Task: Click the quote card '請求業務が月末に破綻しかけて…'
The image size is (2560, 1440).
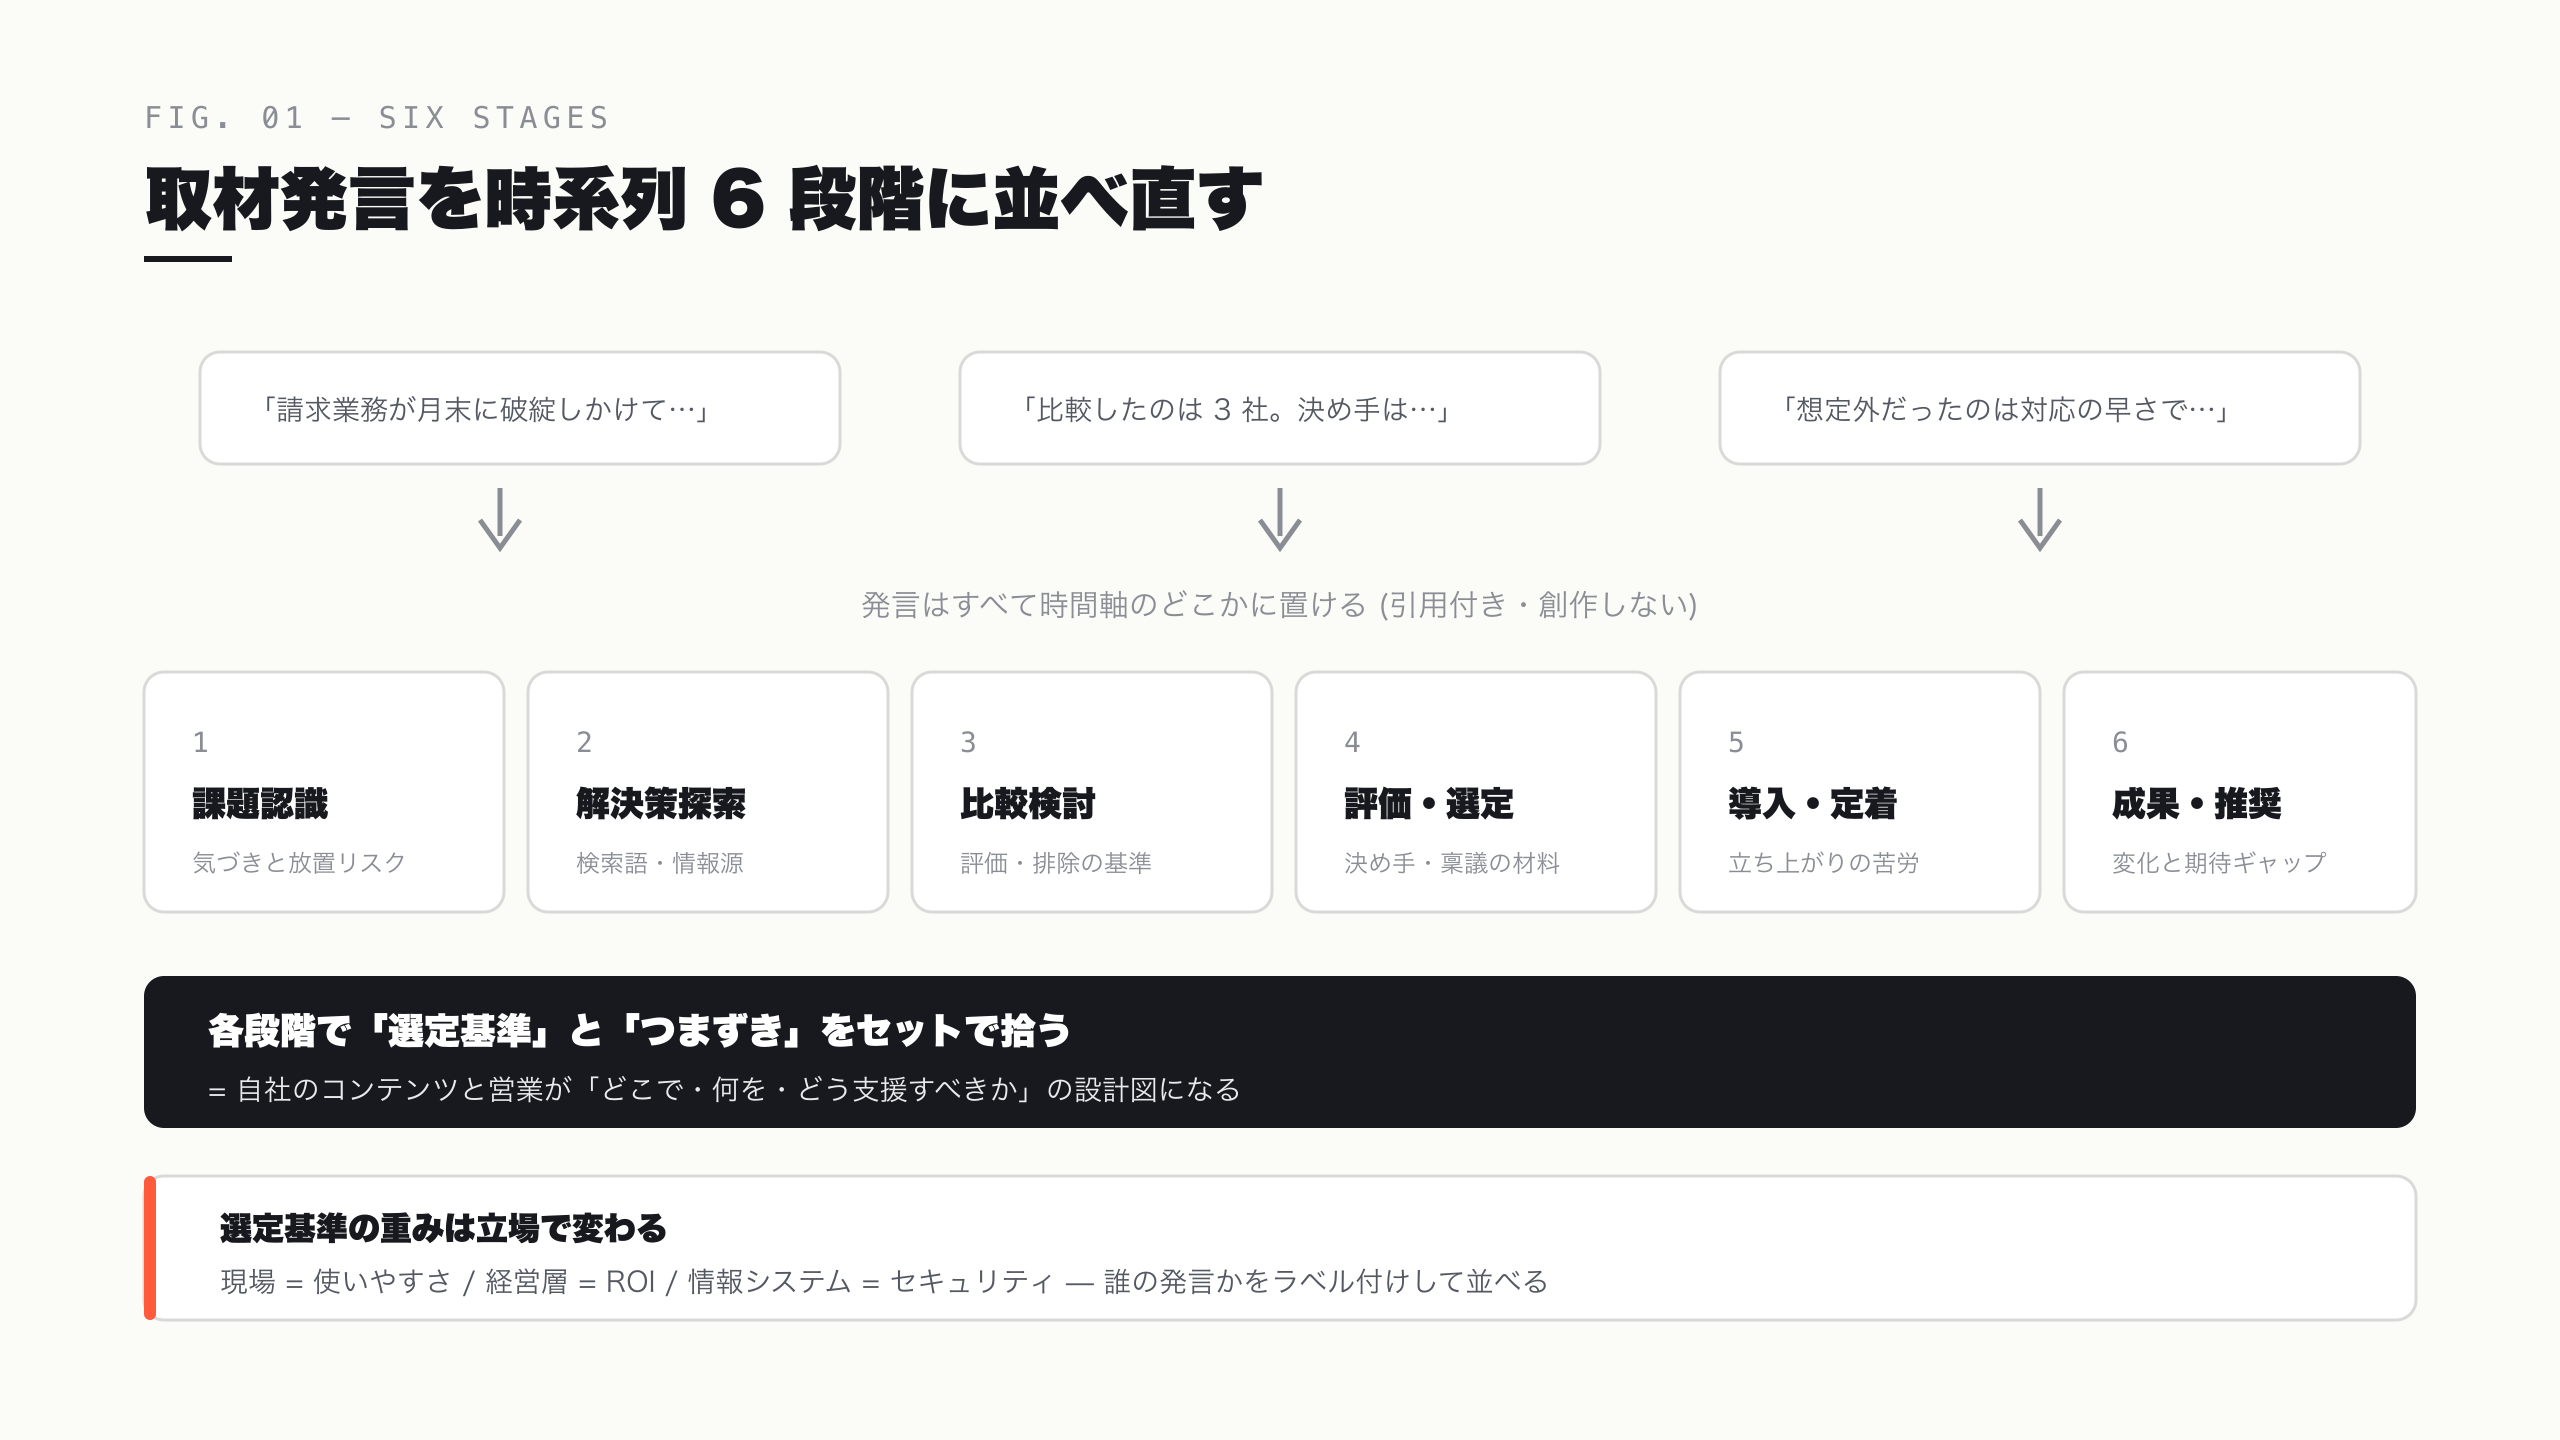Action: point(520,408)
